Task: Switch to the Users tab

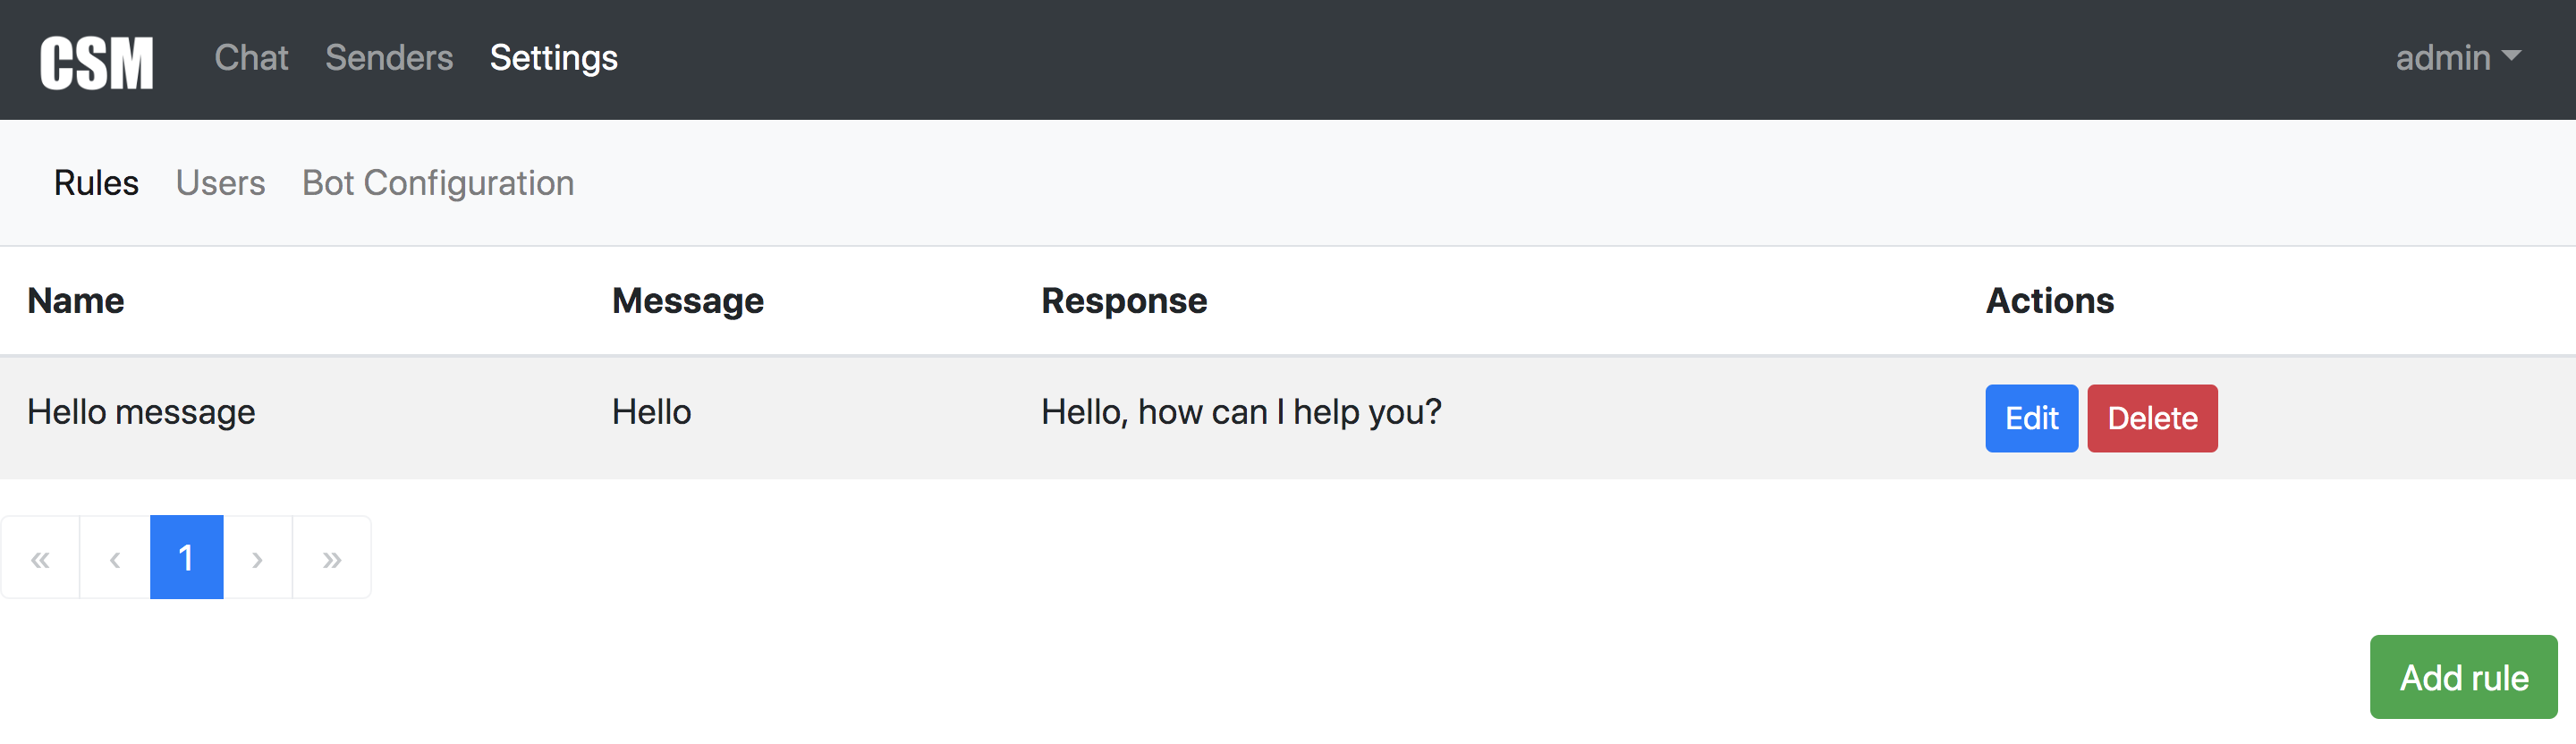Action: click(x=220, y=183)
